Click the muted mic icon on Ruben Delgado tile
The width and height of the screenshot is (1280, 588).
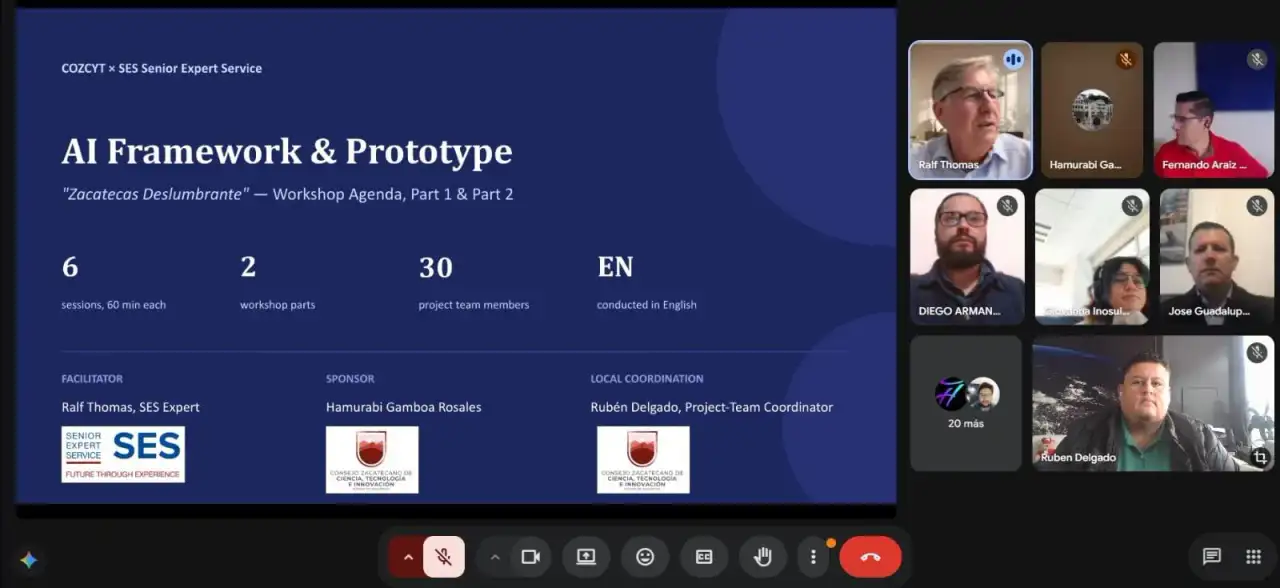point(1257,352)
